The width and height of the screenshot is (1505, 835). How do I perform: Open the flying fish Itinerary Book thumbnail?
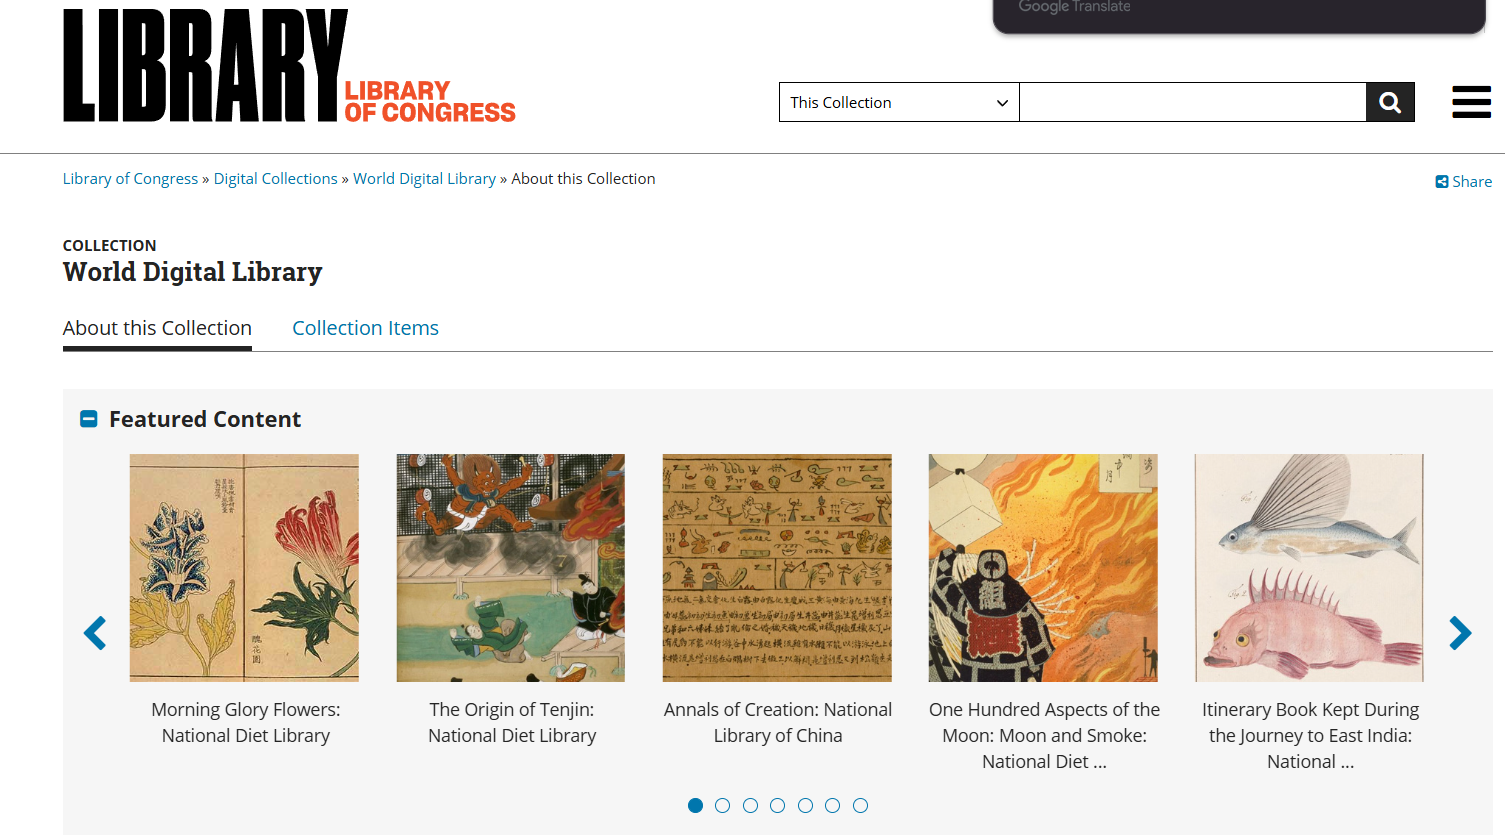pyautogui.click(x=1309, y=568)
